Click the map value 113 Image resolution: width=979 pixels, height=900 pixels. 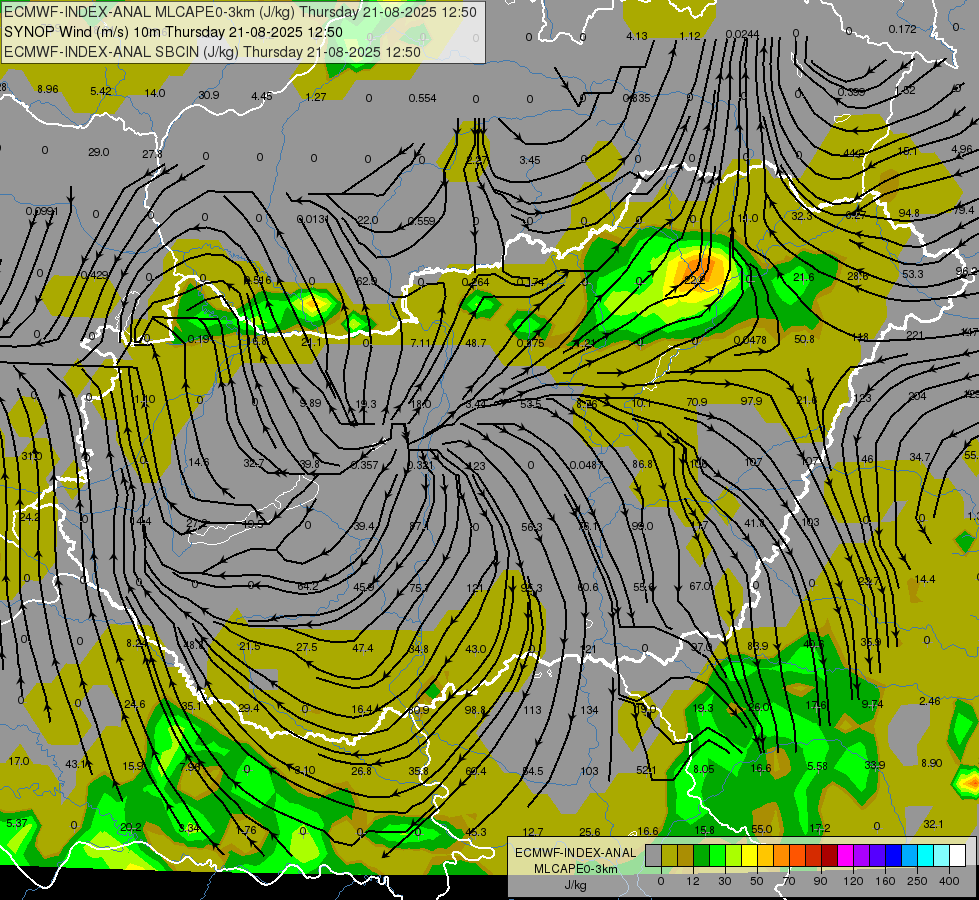click(532, 710)
